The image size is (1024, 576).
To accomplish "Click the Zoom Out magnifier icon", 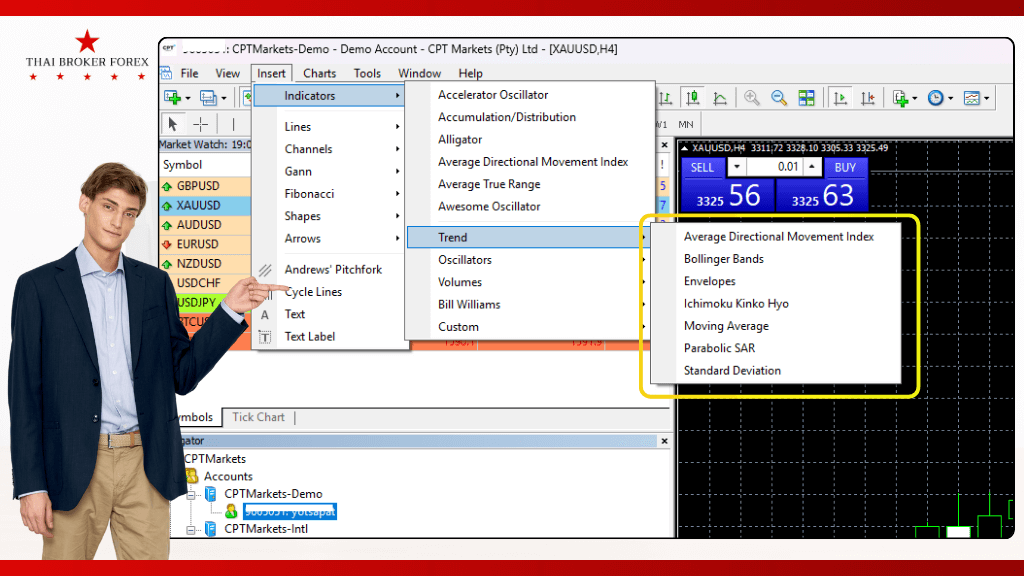I will (778, 98).
